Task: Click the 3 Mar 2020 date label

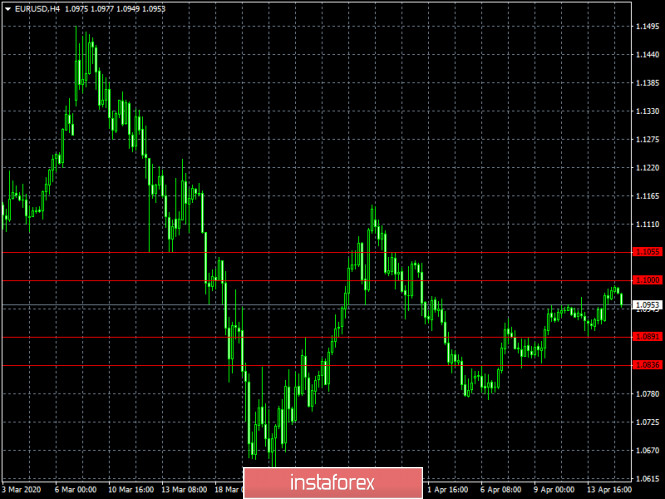Action: tap(21, 490)
